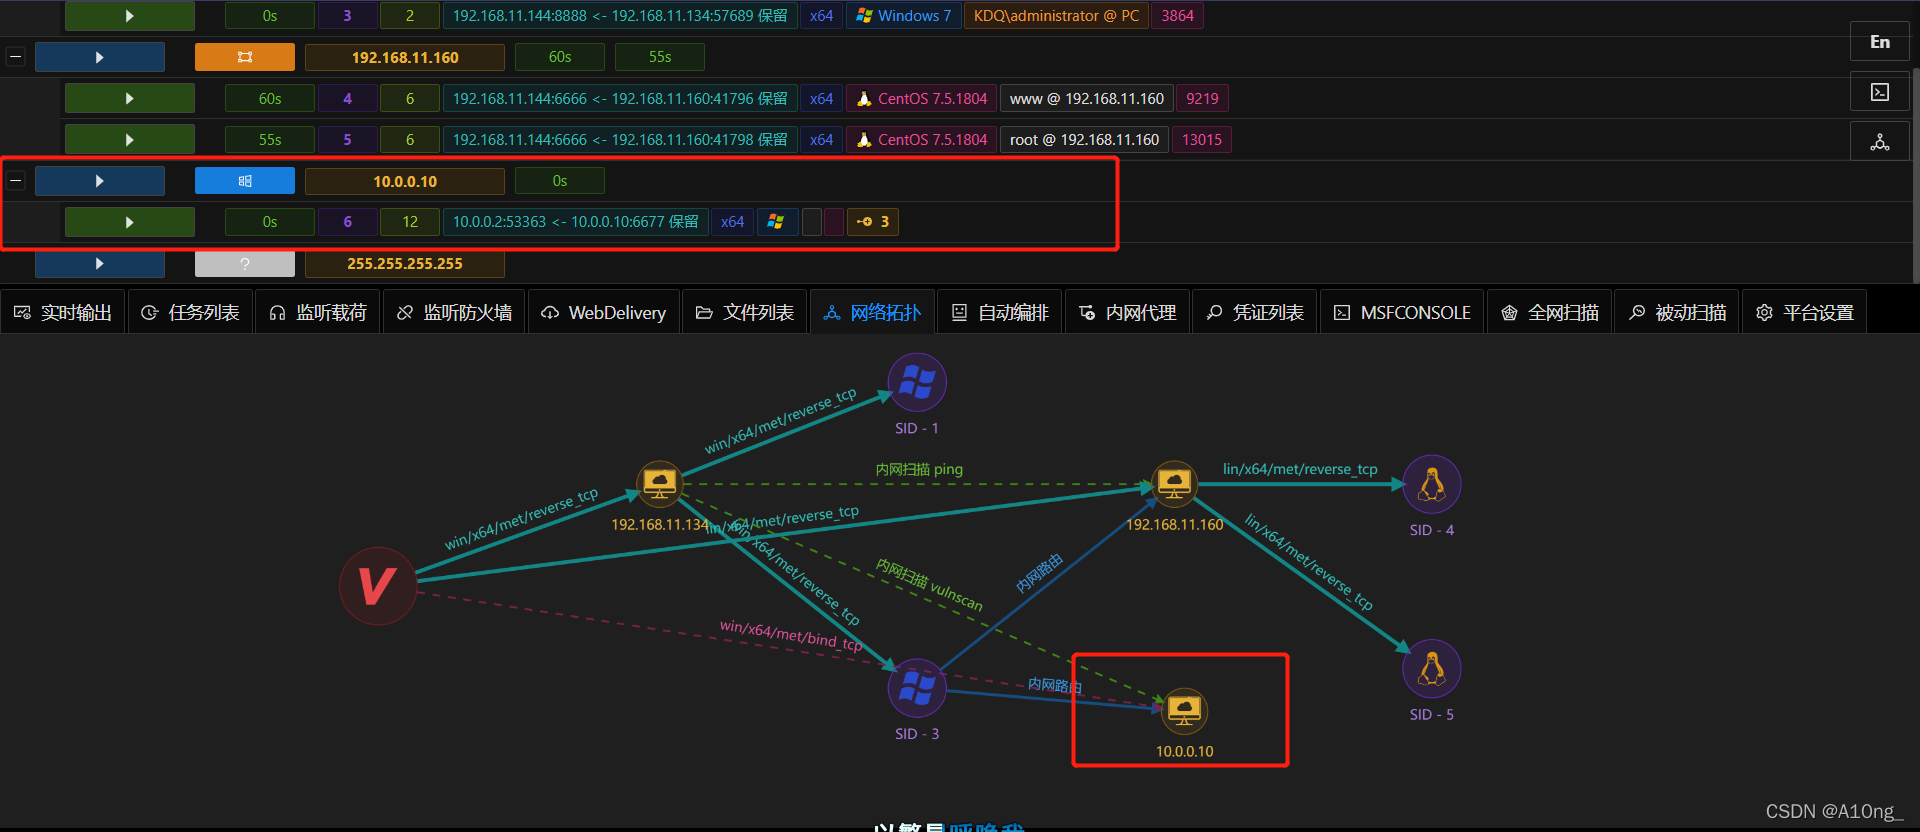The image size is (1920, 832).
Task: Open actions for root @ 192.168.11.160 session
Action: pyautogui.click(x=130, y=140)
